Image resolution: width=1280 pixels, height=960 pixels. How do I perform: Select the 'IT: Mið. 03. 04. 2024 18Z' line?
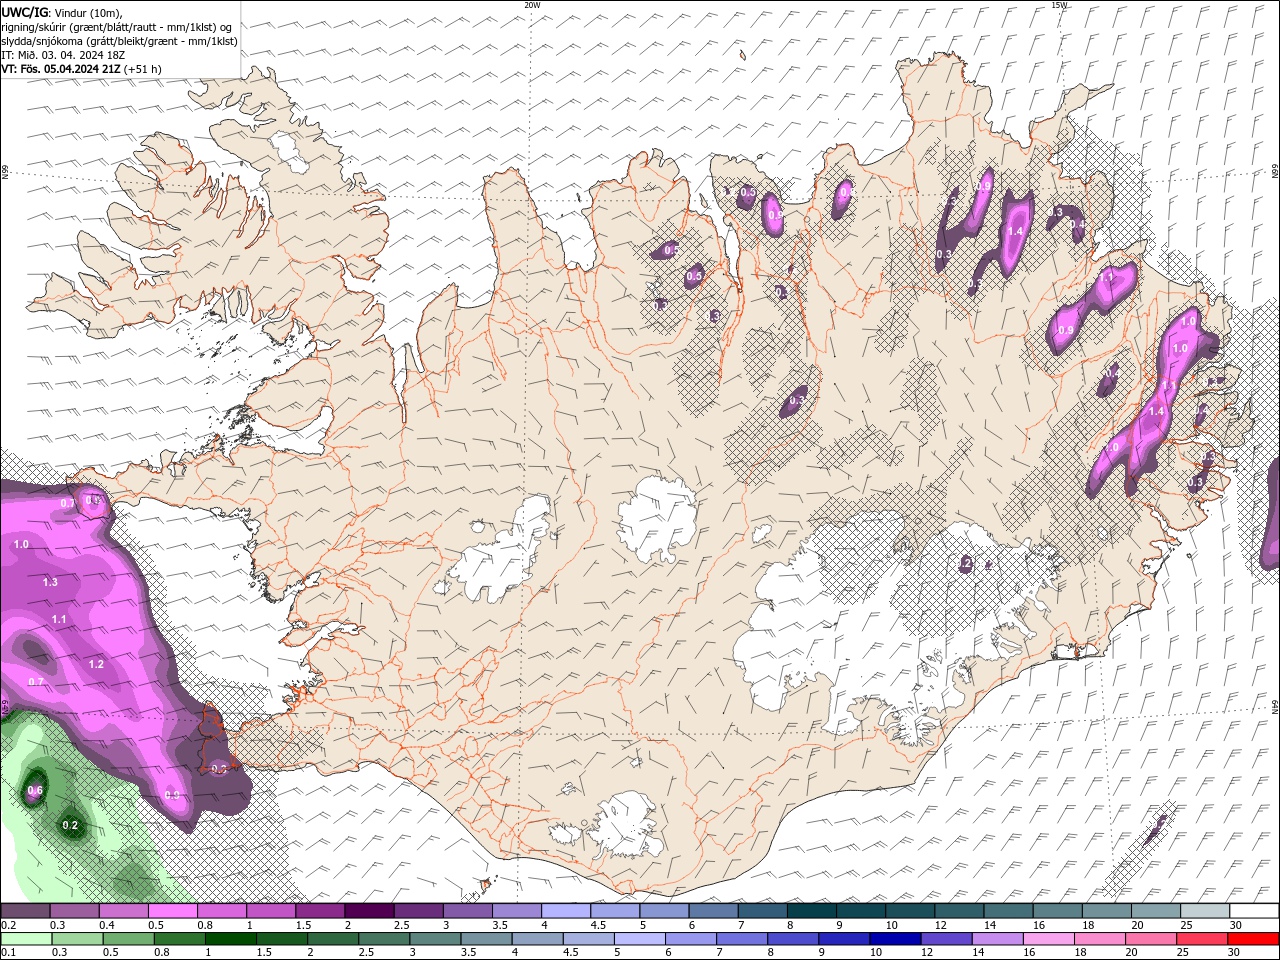coord(61,55)
